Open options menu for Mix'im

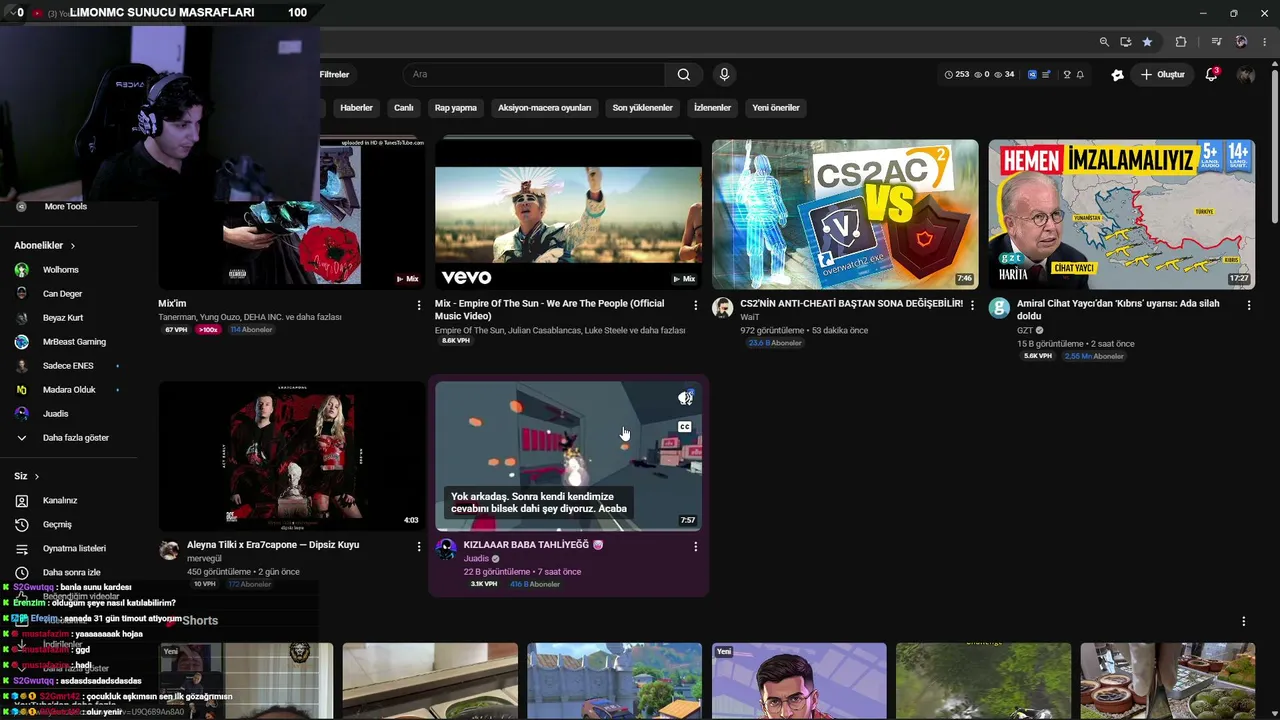[419, 305]
